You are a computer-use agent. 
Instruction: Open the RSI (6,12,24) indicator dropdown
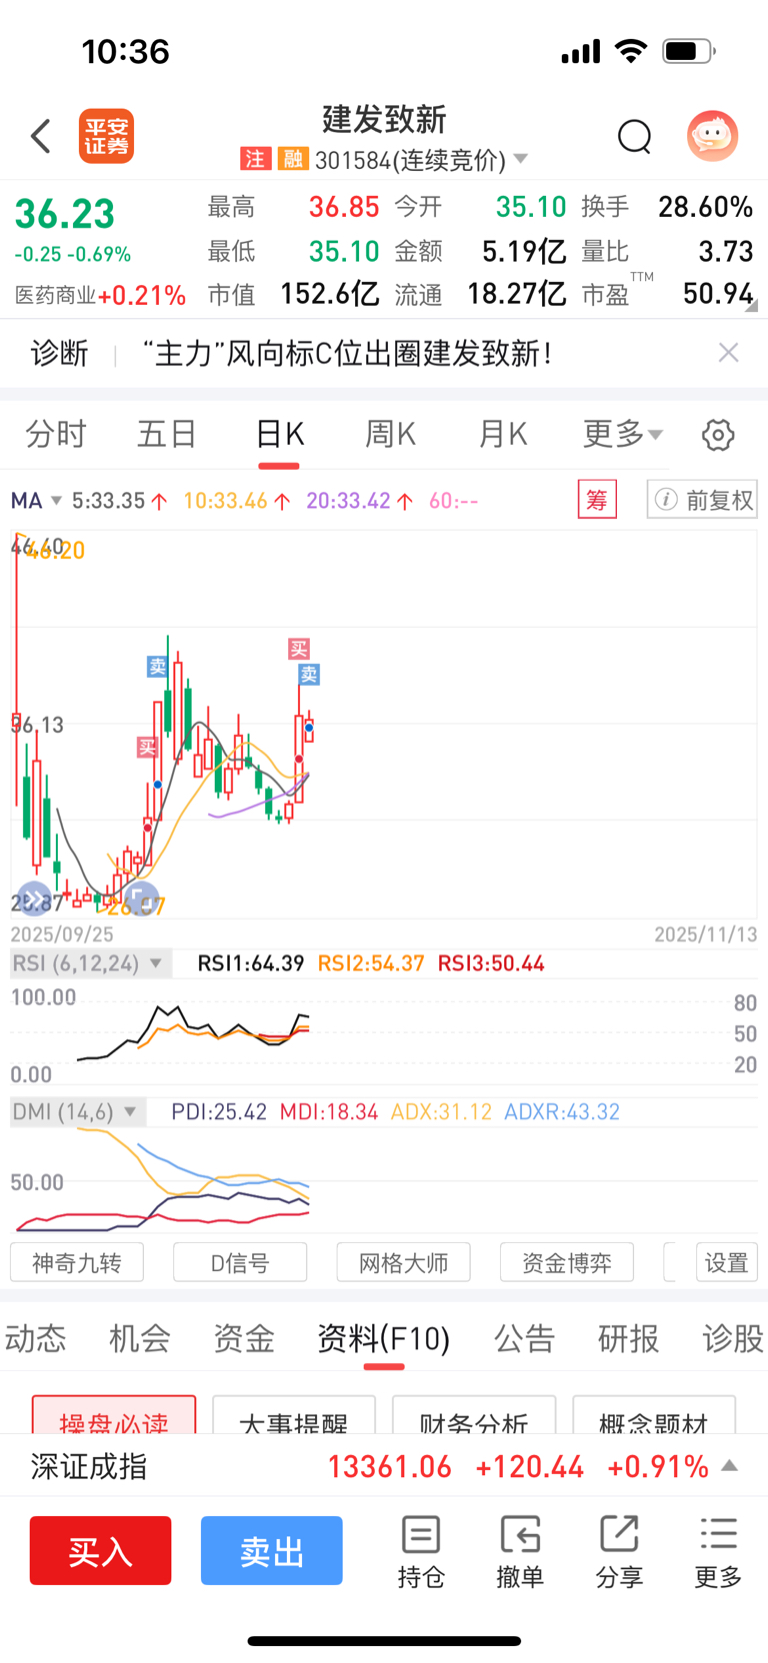[x=90, y=963]
